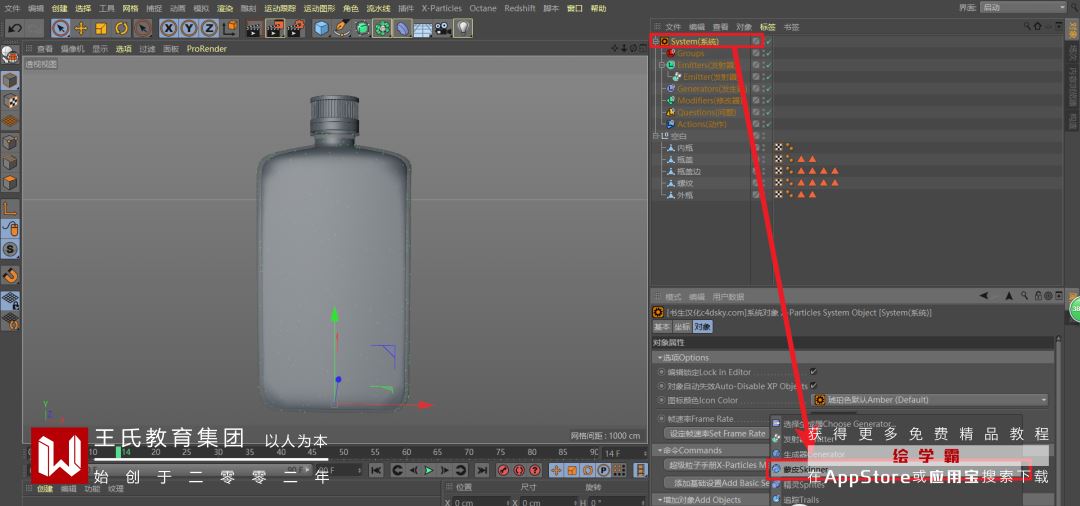This screenshot has height=506, width=1080.
Task: Add a floor grid environment object
Action: [423, 29]
